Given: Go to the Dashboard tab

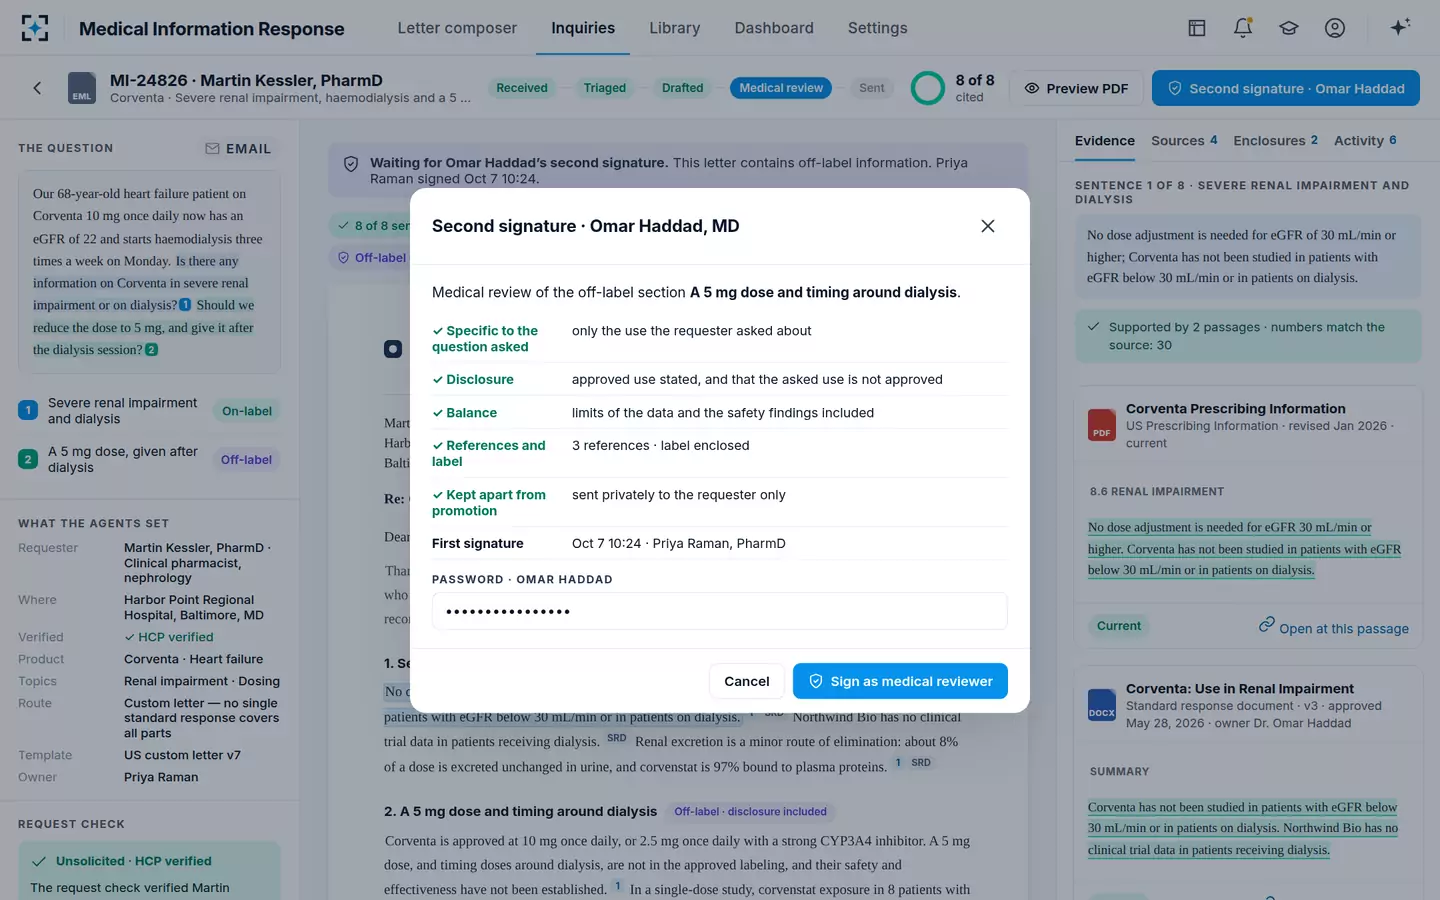Looking at the screenshot, I should 774,28.
